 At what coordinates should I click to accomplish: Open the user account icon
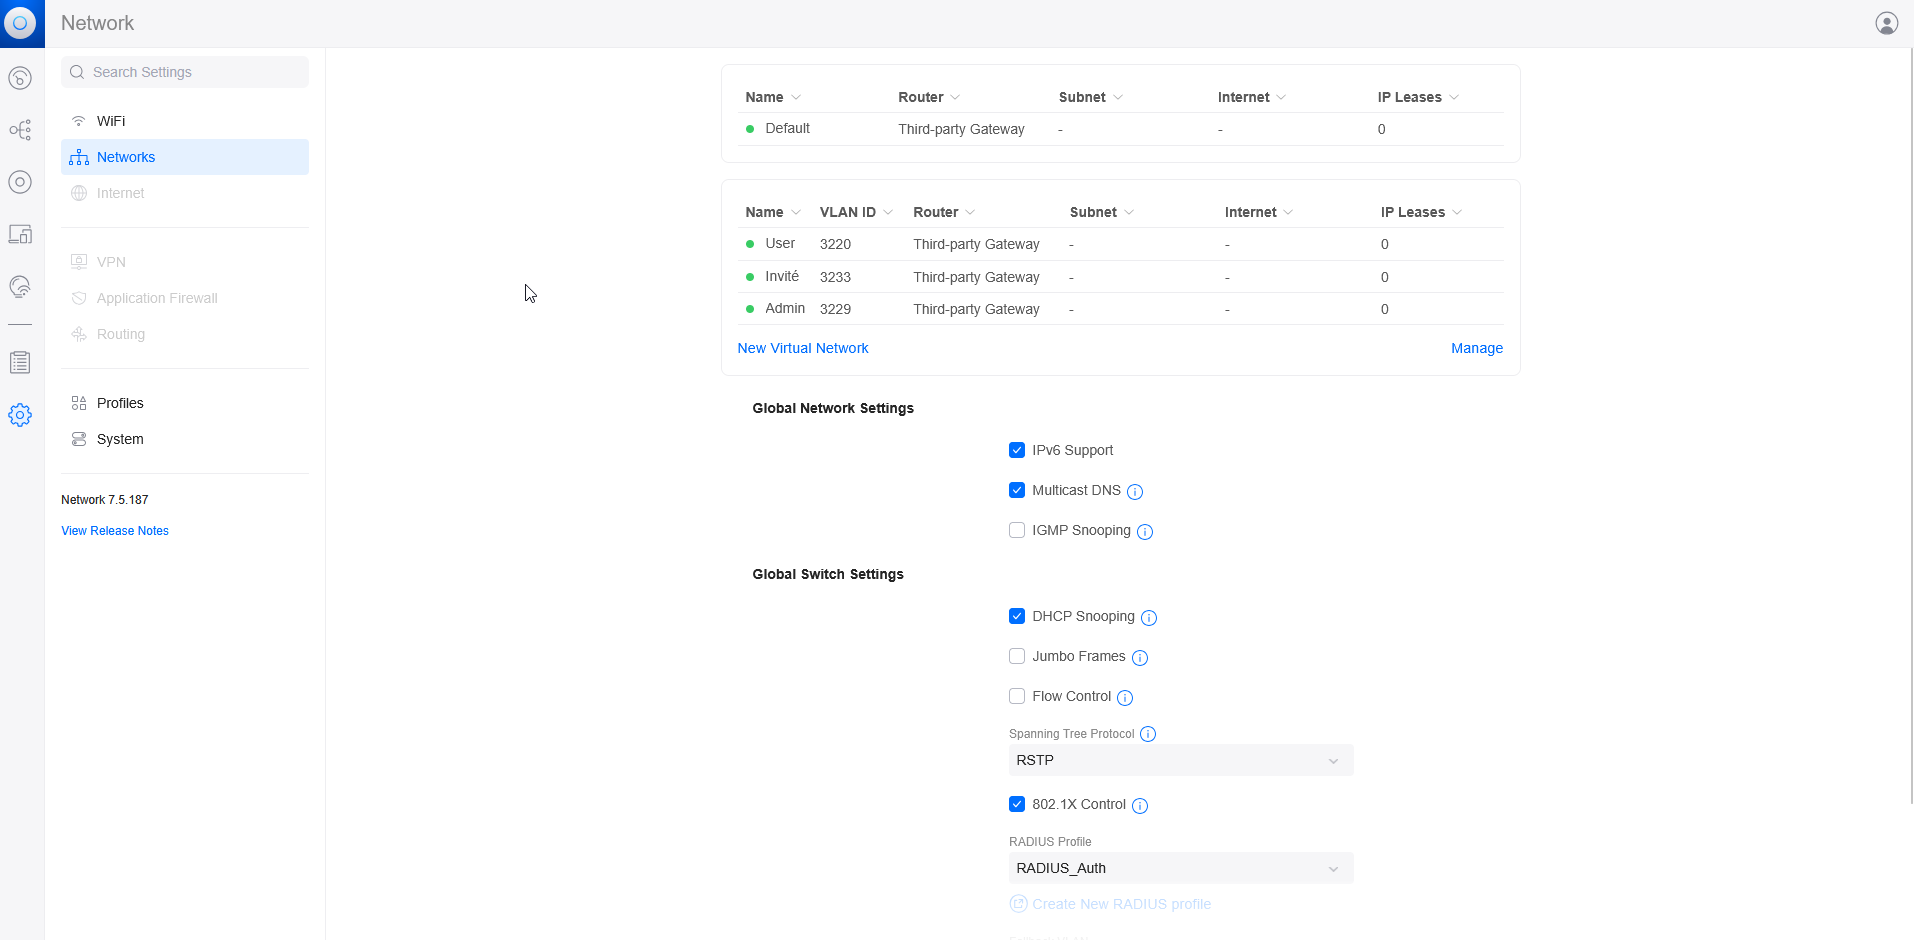point(1886,23)
